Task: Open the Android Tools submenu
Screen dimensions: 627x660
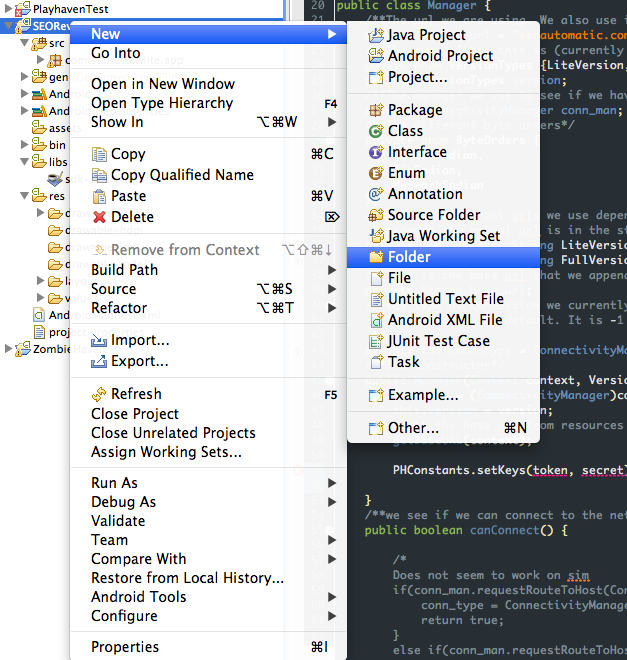Action: click(x=138, y=597)
